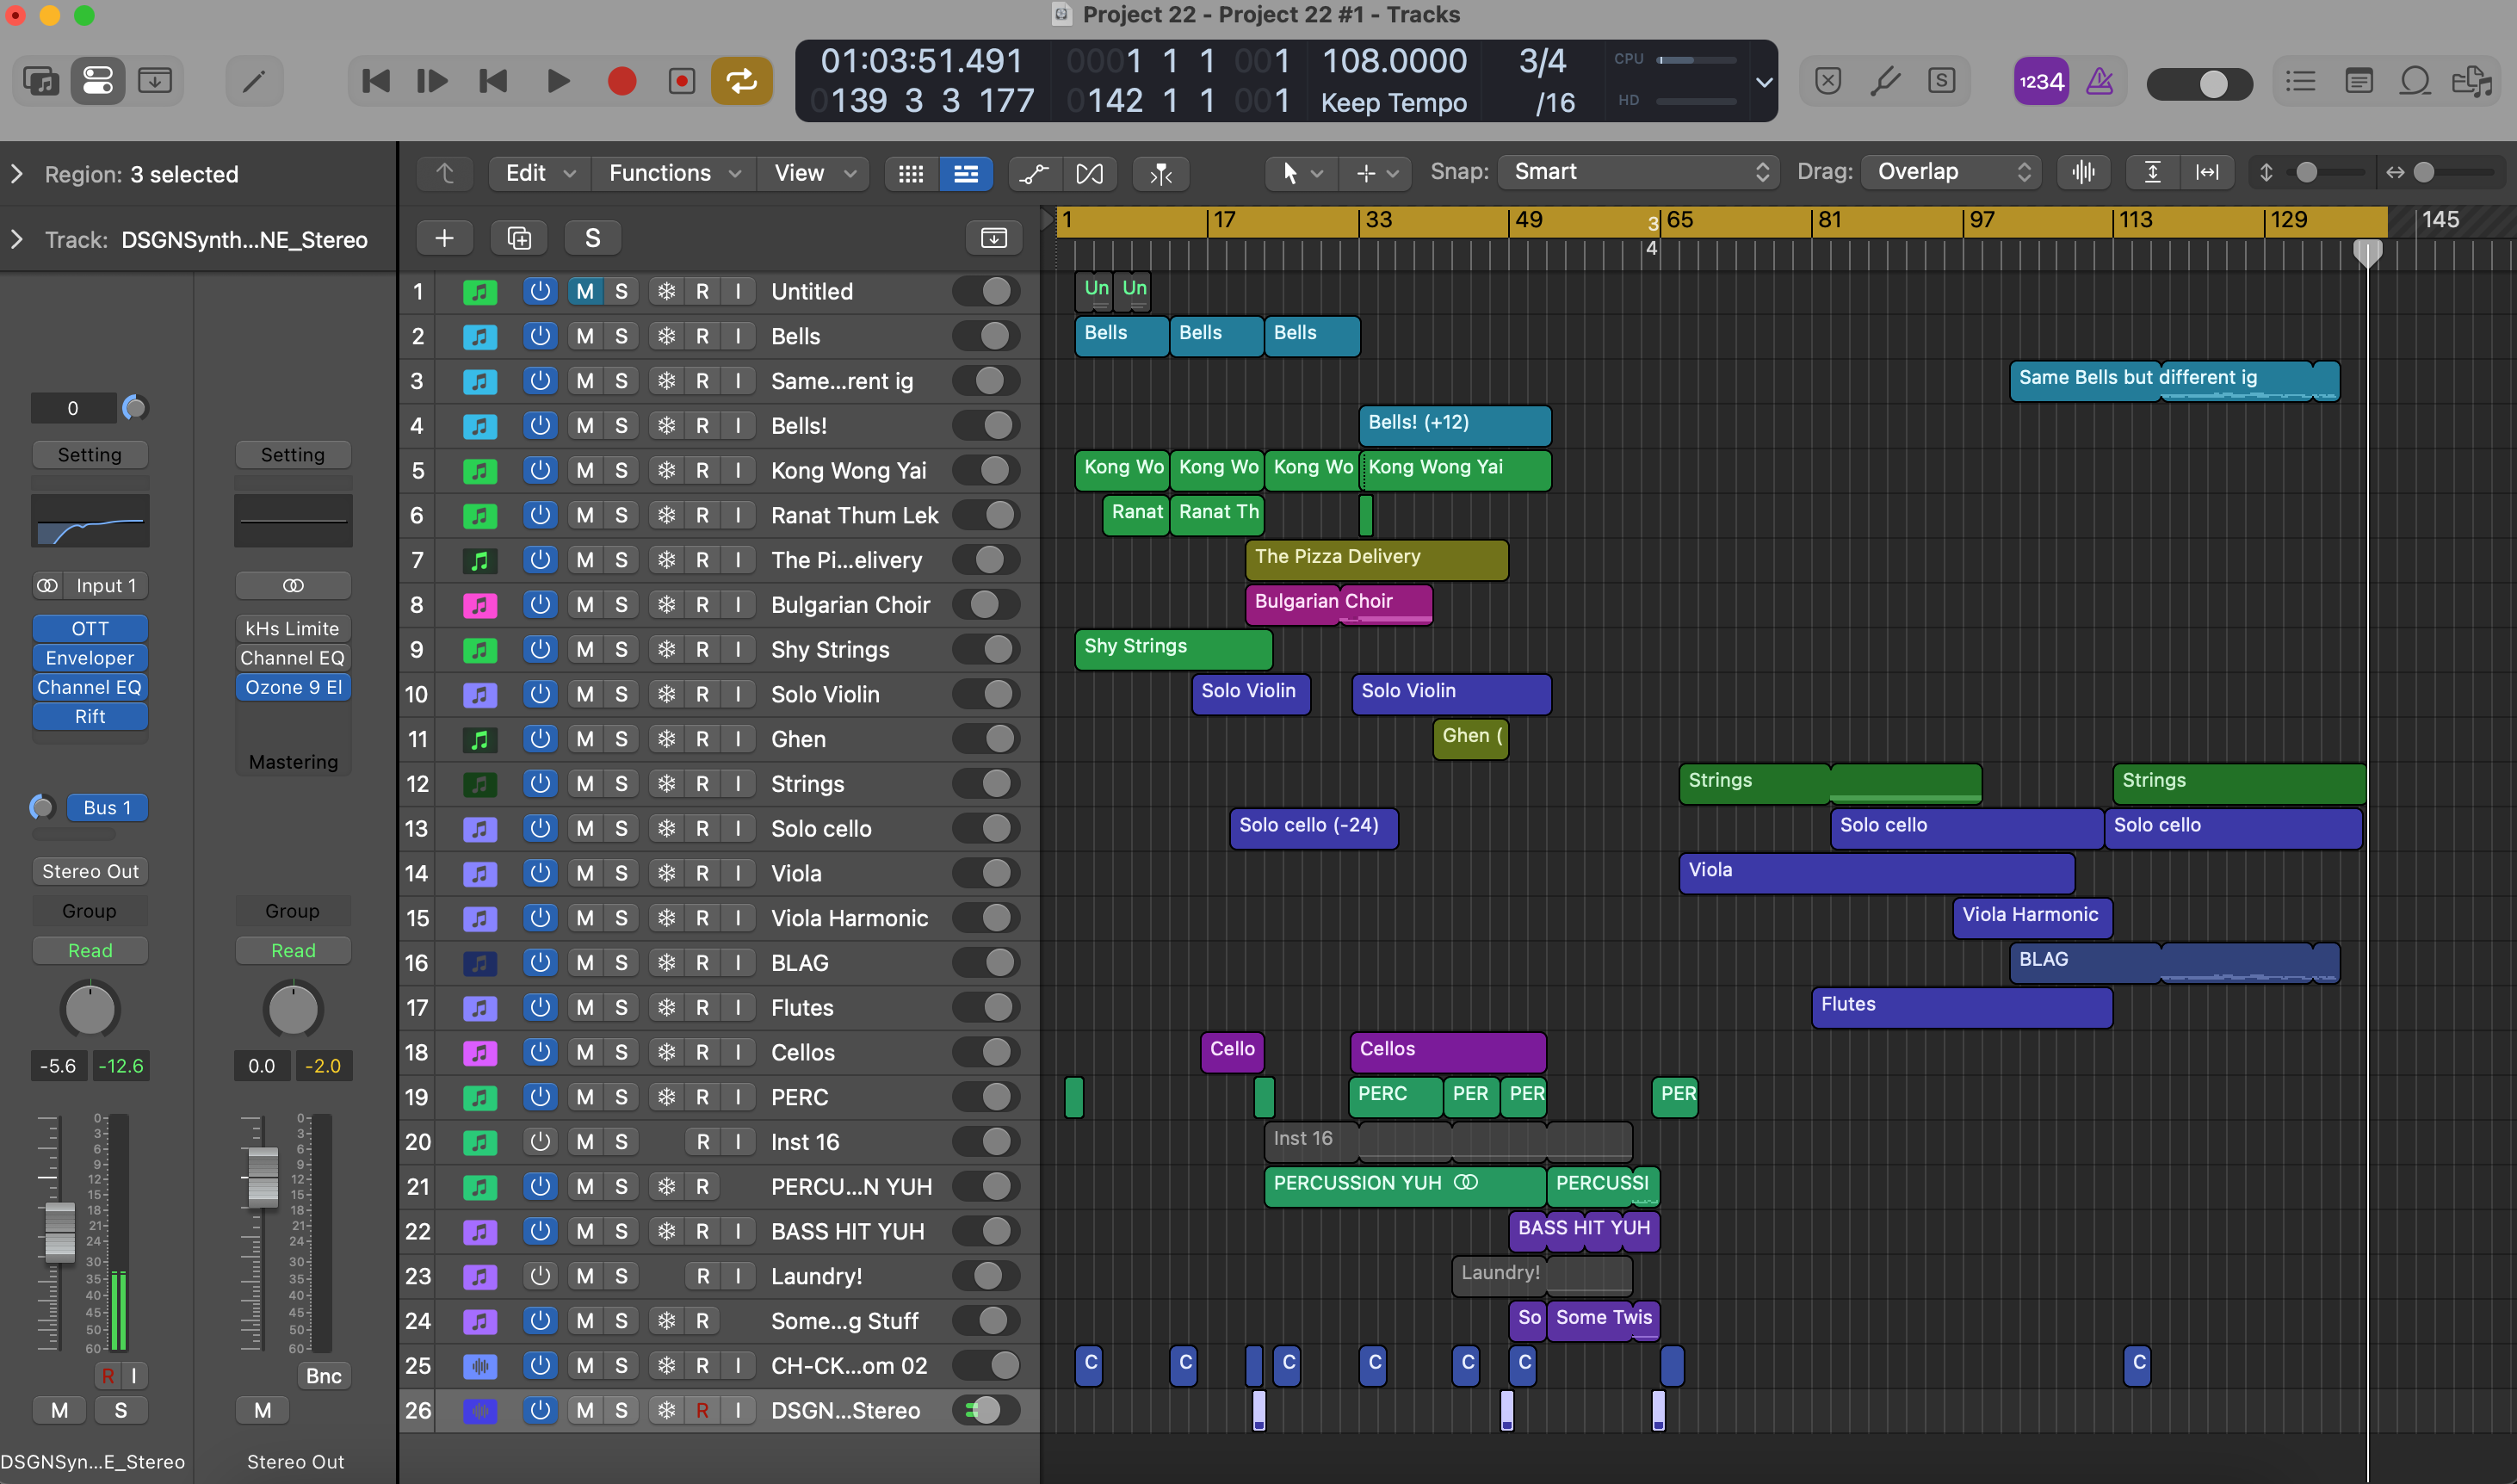2517x1484 pixels.
Task: Open the Drag Overlap dropdown
Action: click(x=1952, y=172)
